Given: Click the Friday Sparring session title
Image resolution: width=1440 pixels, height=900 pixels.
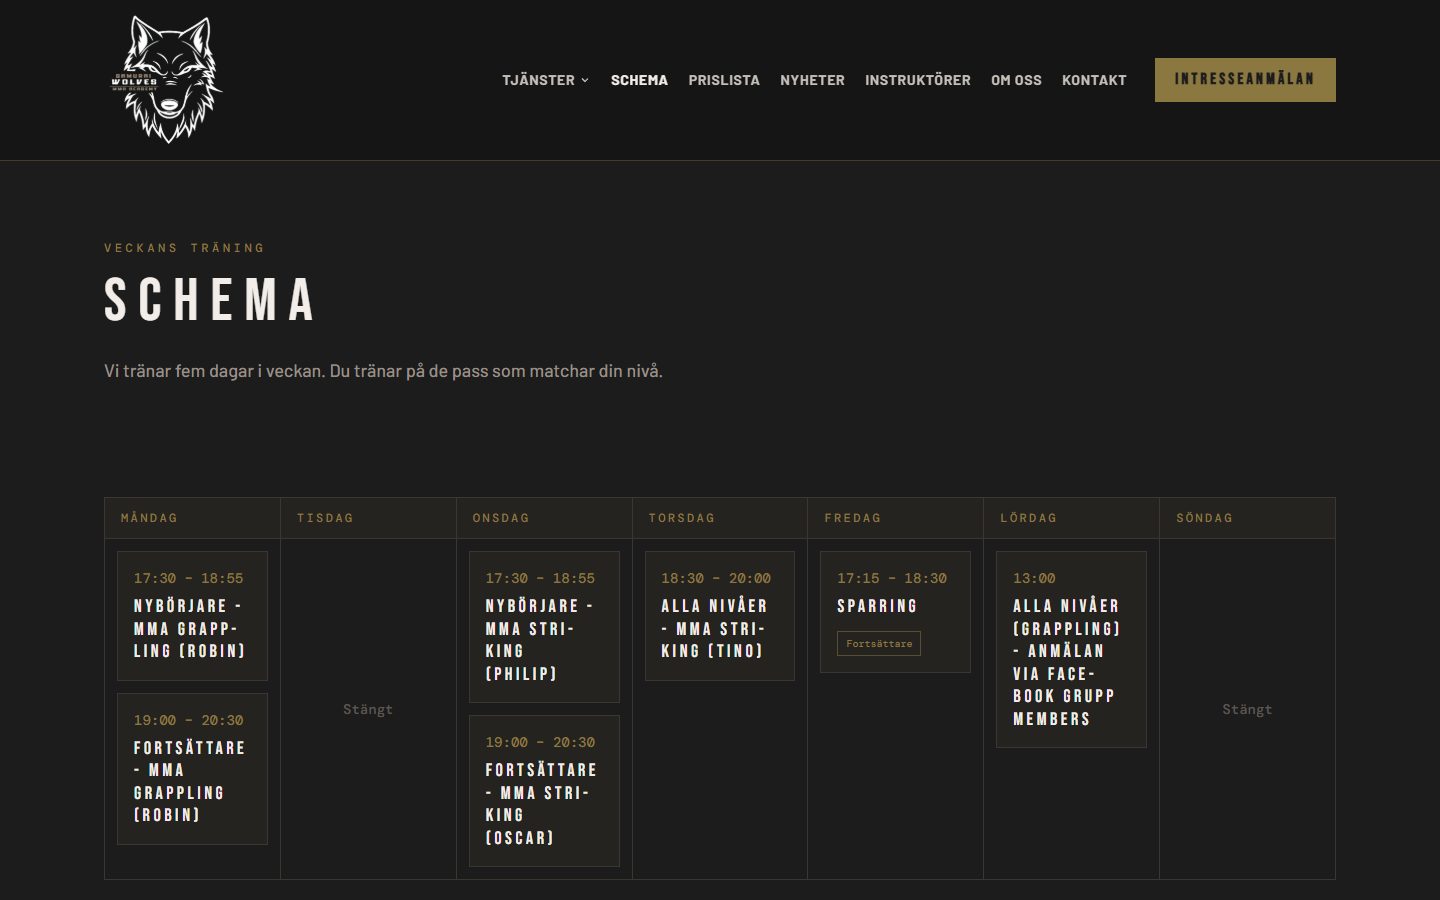Looking at the screenshot, I should pos(877,606).
